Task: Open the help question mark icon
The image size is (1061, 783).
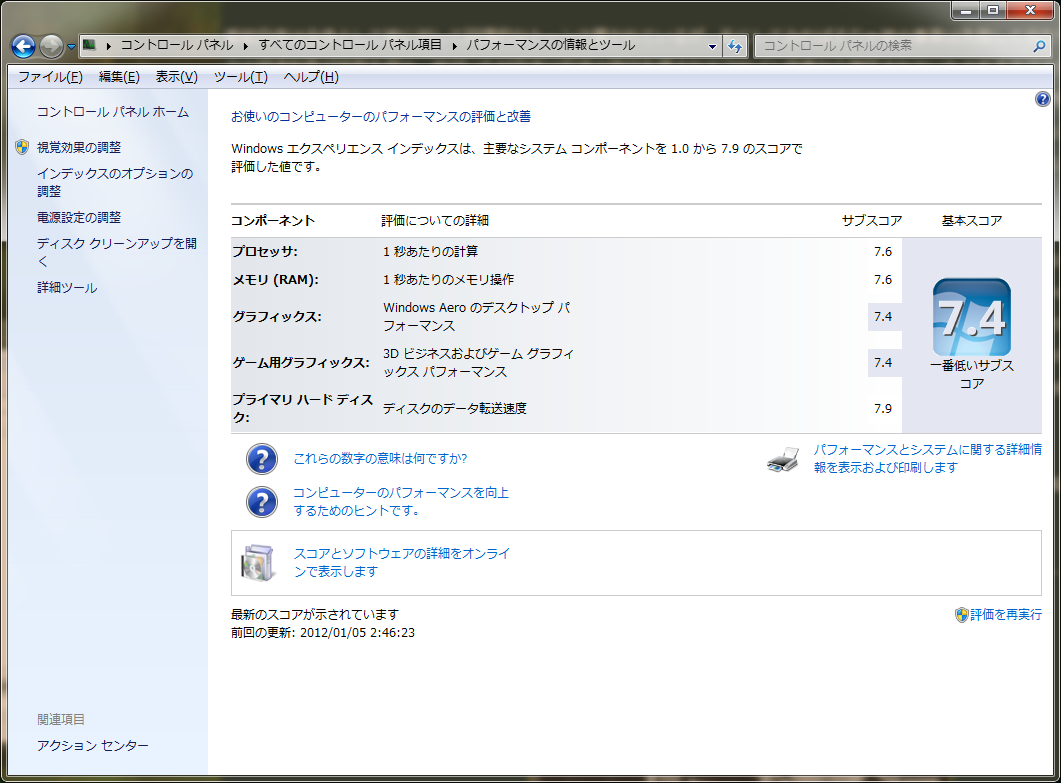Action: click(1042, 99)
